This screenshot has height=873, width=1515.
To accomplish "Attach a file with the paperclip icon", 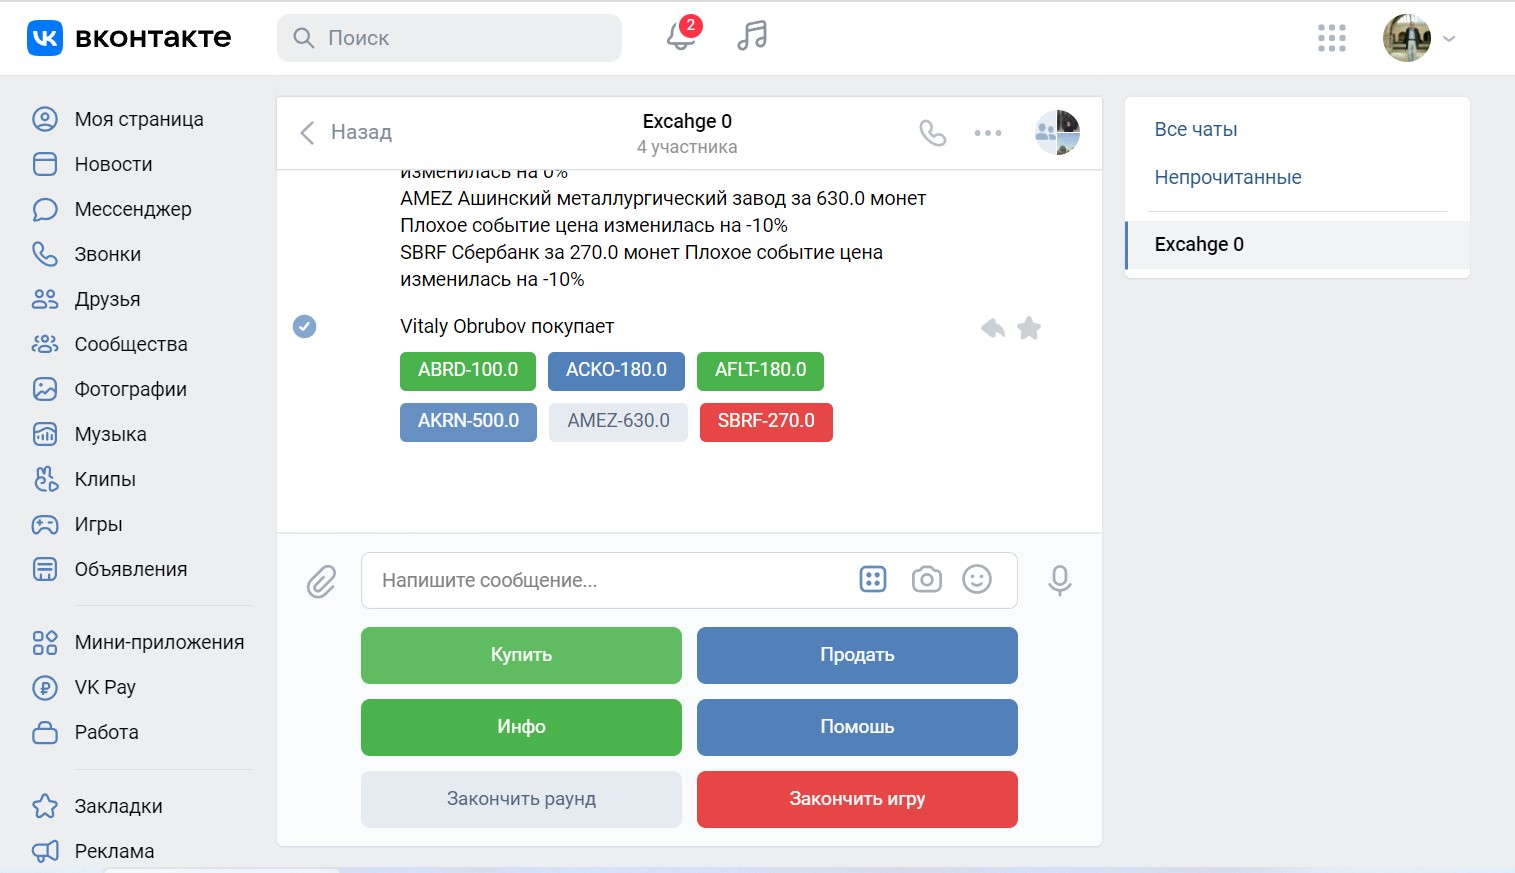I will tap(321, 581).
